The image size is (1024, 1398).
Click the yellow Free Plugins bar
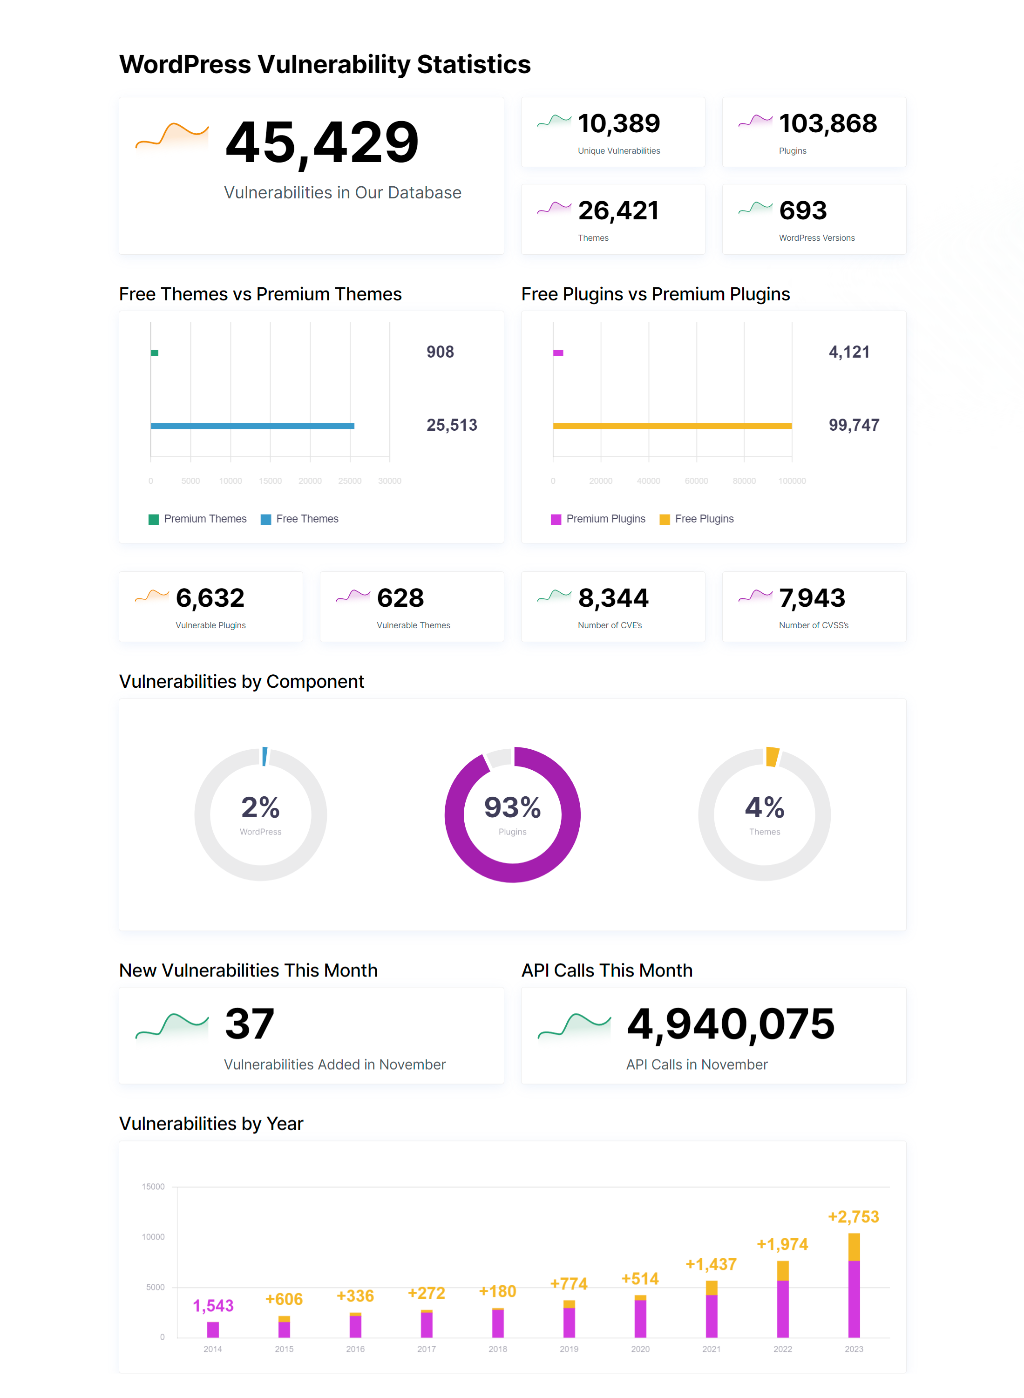pyautogui.click(x=672, y=426)
